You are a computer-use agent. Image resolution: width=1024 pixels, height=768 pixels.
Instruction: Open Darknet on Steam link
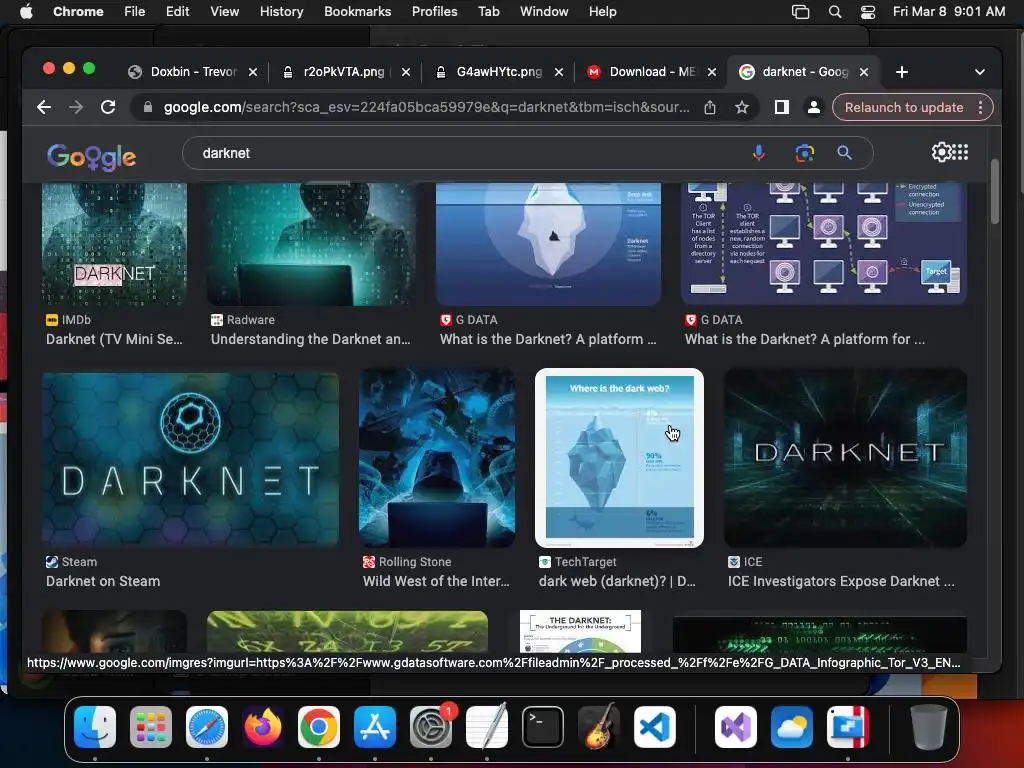pyautogui.click(x=103, y=581)
